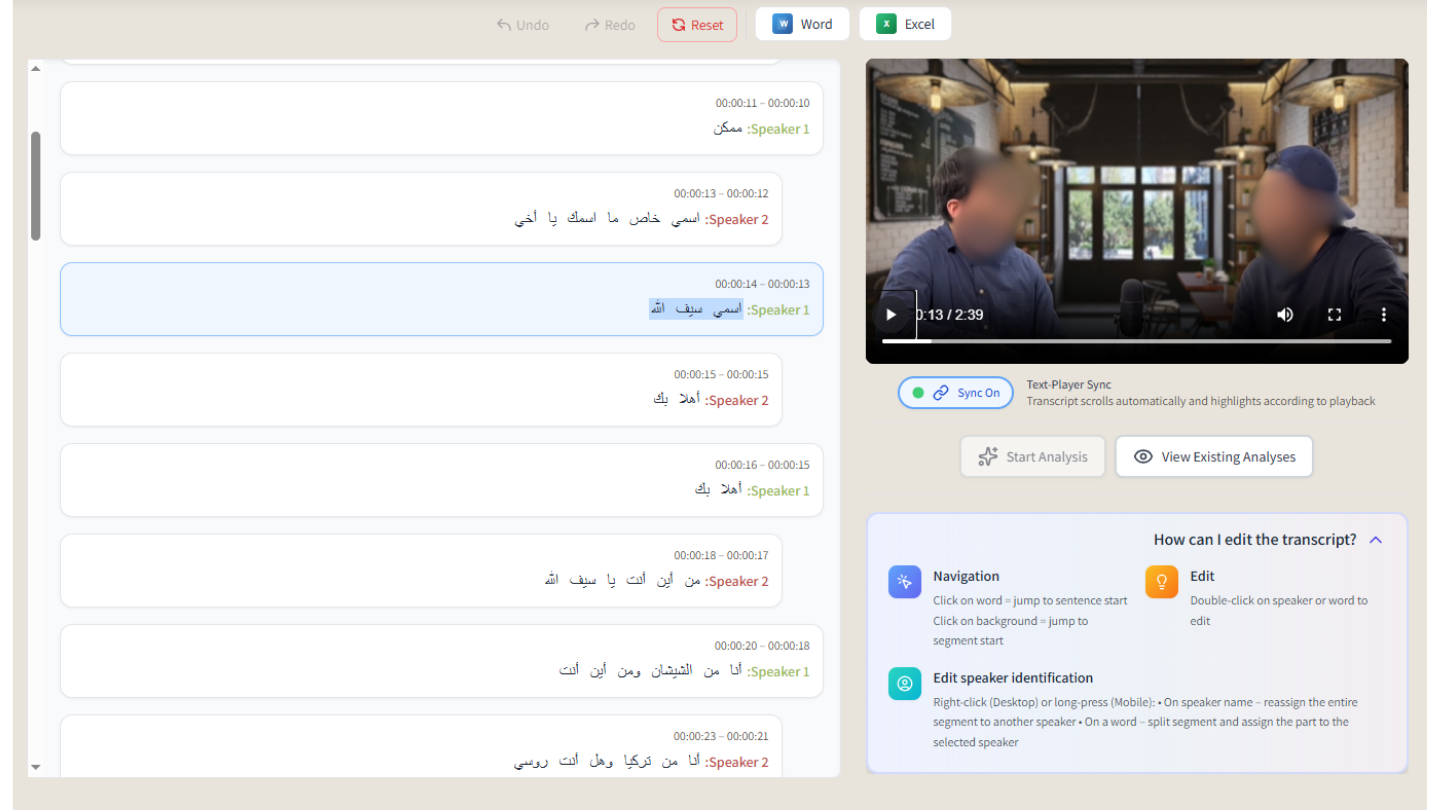The image size is (1440, 810).
Task: Toggle Sync On text-player sync
Action: pyautogui.click(x=955, y=393)
